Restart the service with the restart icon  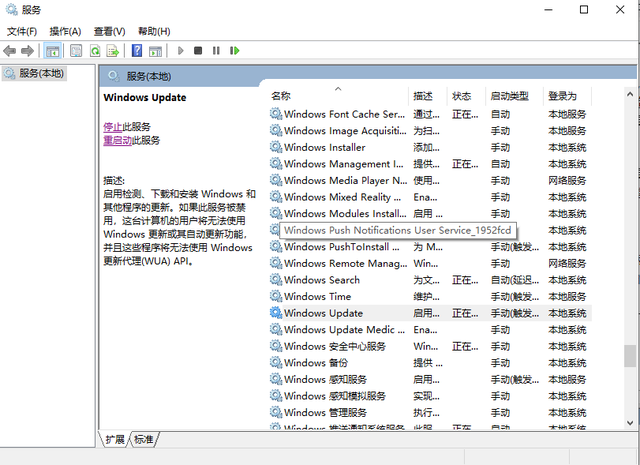click(x=234, y=51)
